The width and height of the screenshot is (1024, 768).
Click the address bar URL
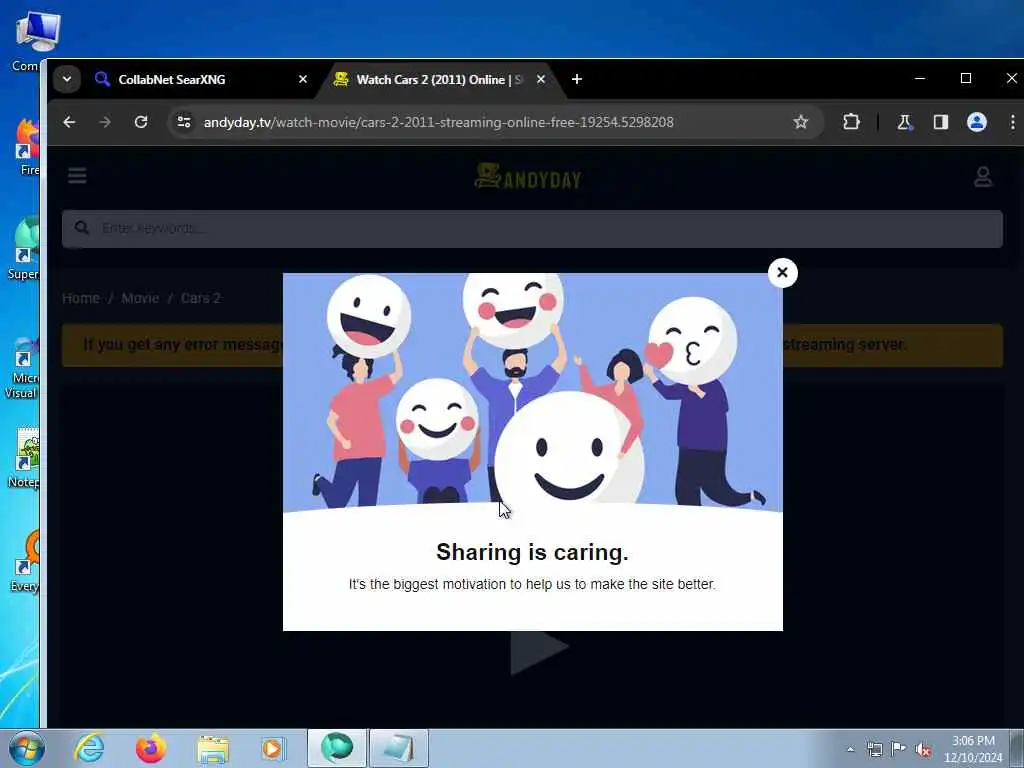click(438, 122)
